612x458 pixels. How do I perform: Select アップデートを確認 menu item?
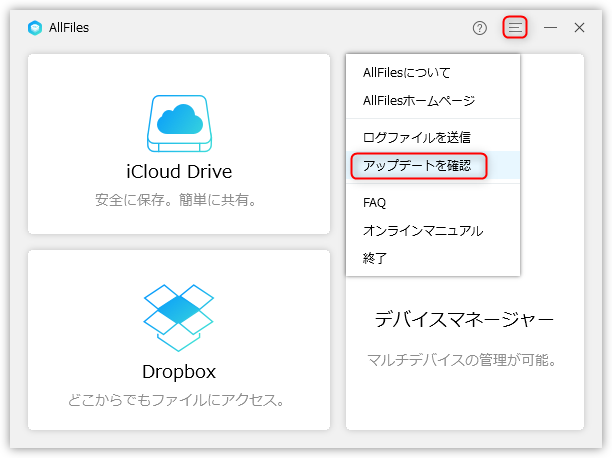coord(433,166)
